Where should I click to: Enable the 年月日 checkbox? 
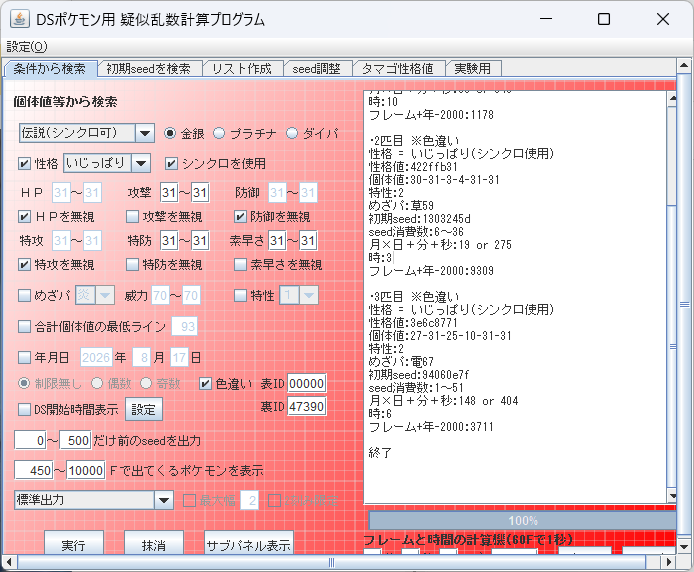[24, 357]
